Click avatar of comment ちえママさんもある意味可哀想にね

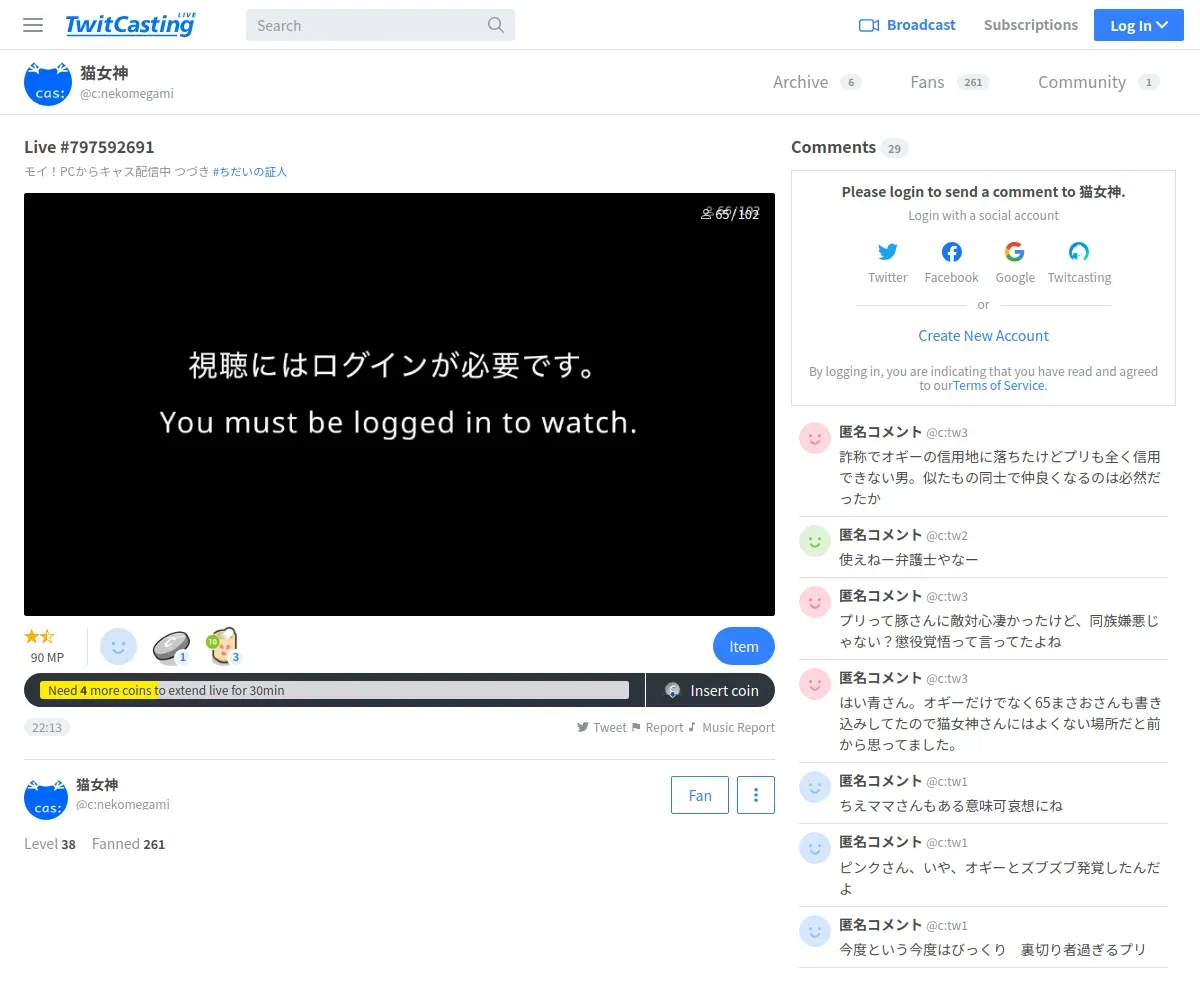pyautogui.click(x=815, y=787)
